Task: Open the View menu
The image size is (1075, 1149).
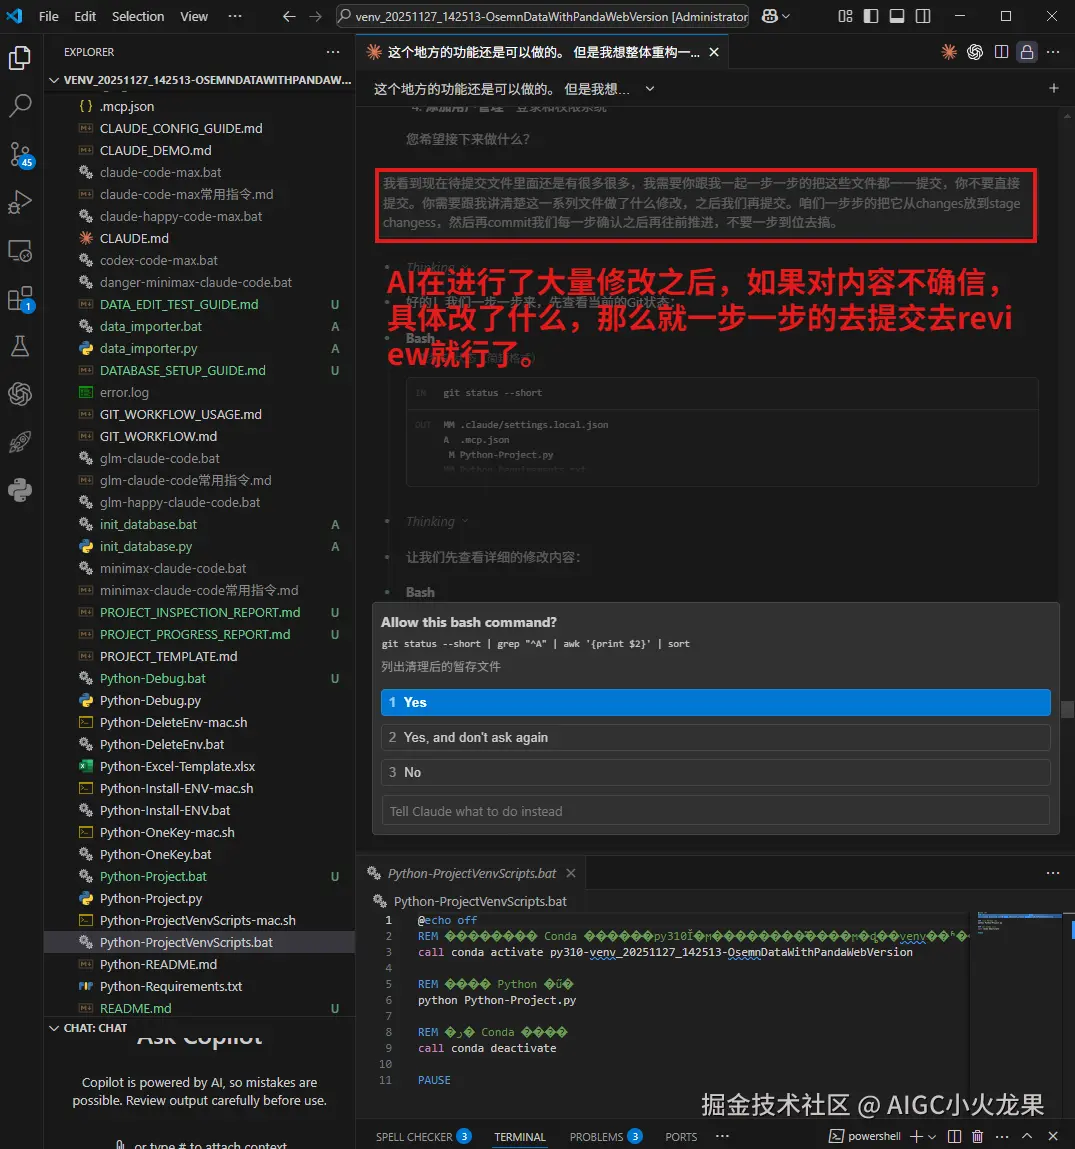Action: 194,16
